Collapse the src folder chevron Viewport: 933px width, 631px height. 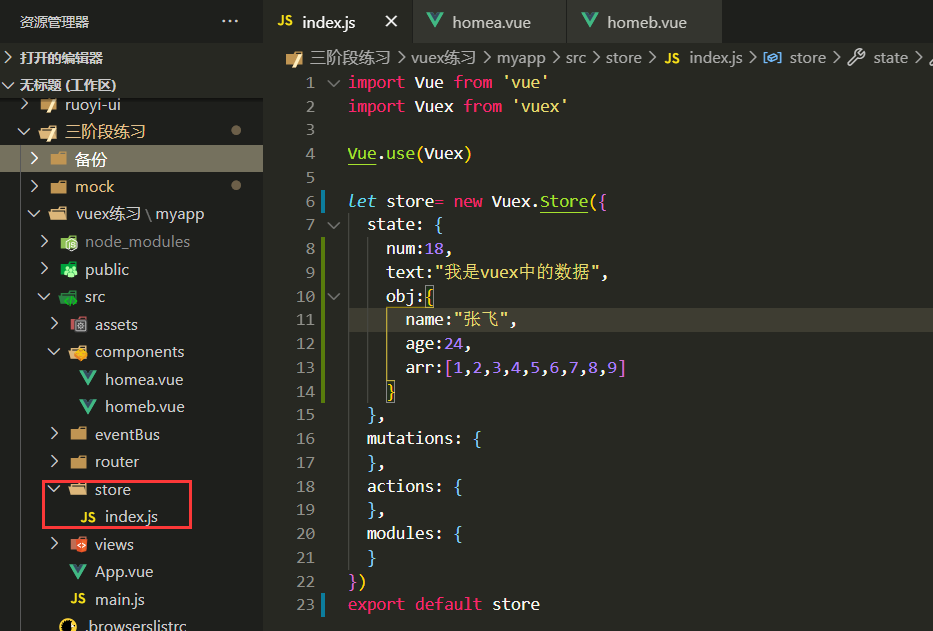(x=45, y=296)
